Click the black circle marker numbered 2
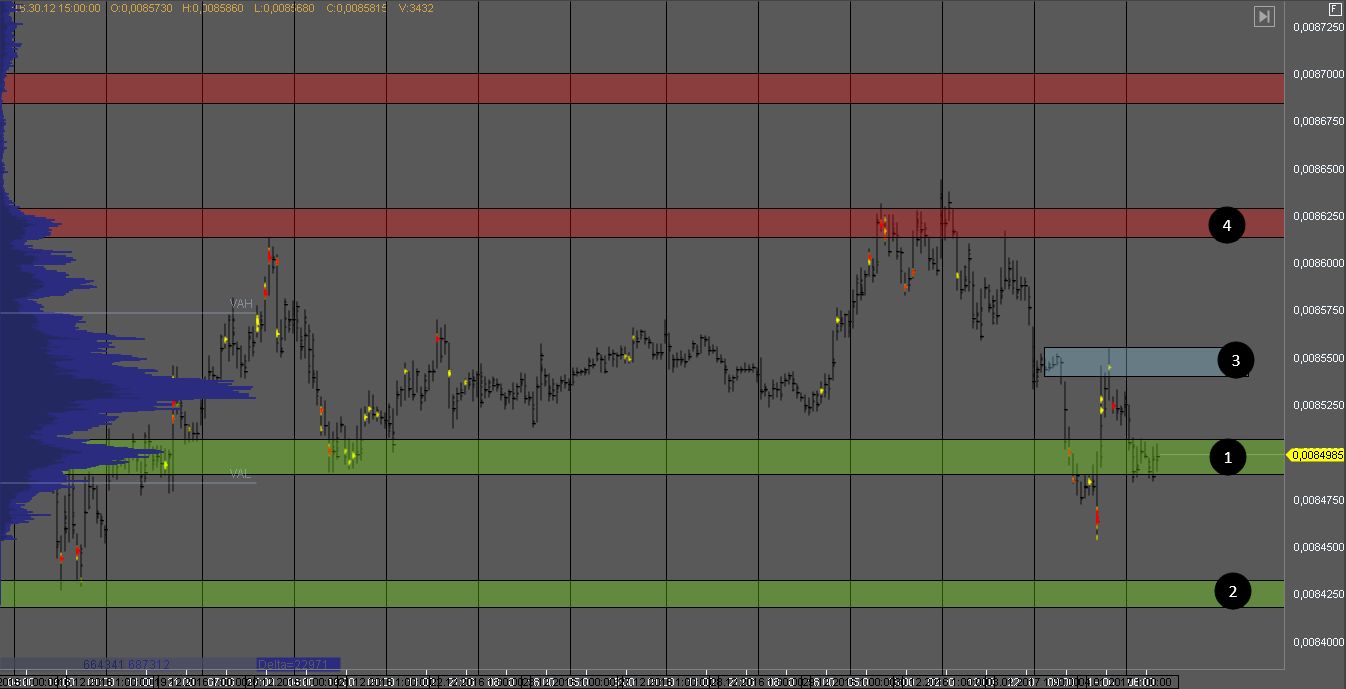1346x689 pixels. 1232,592
